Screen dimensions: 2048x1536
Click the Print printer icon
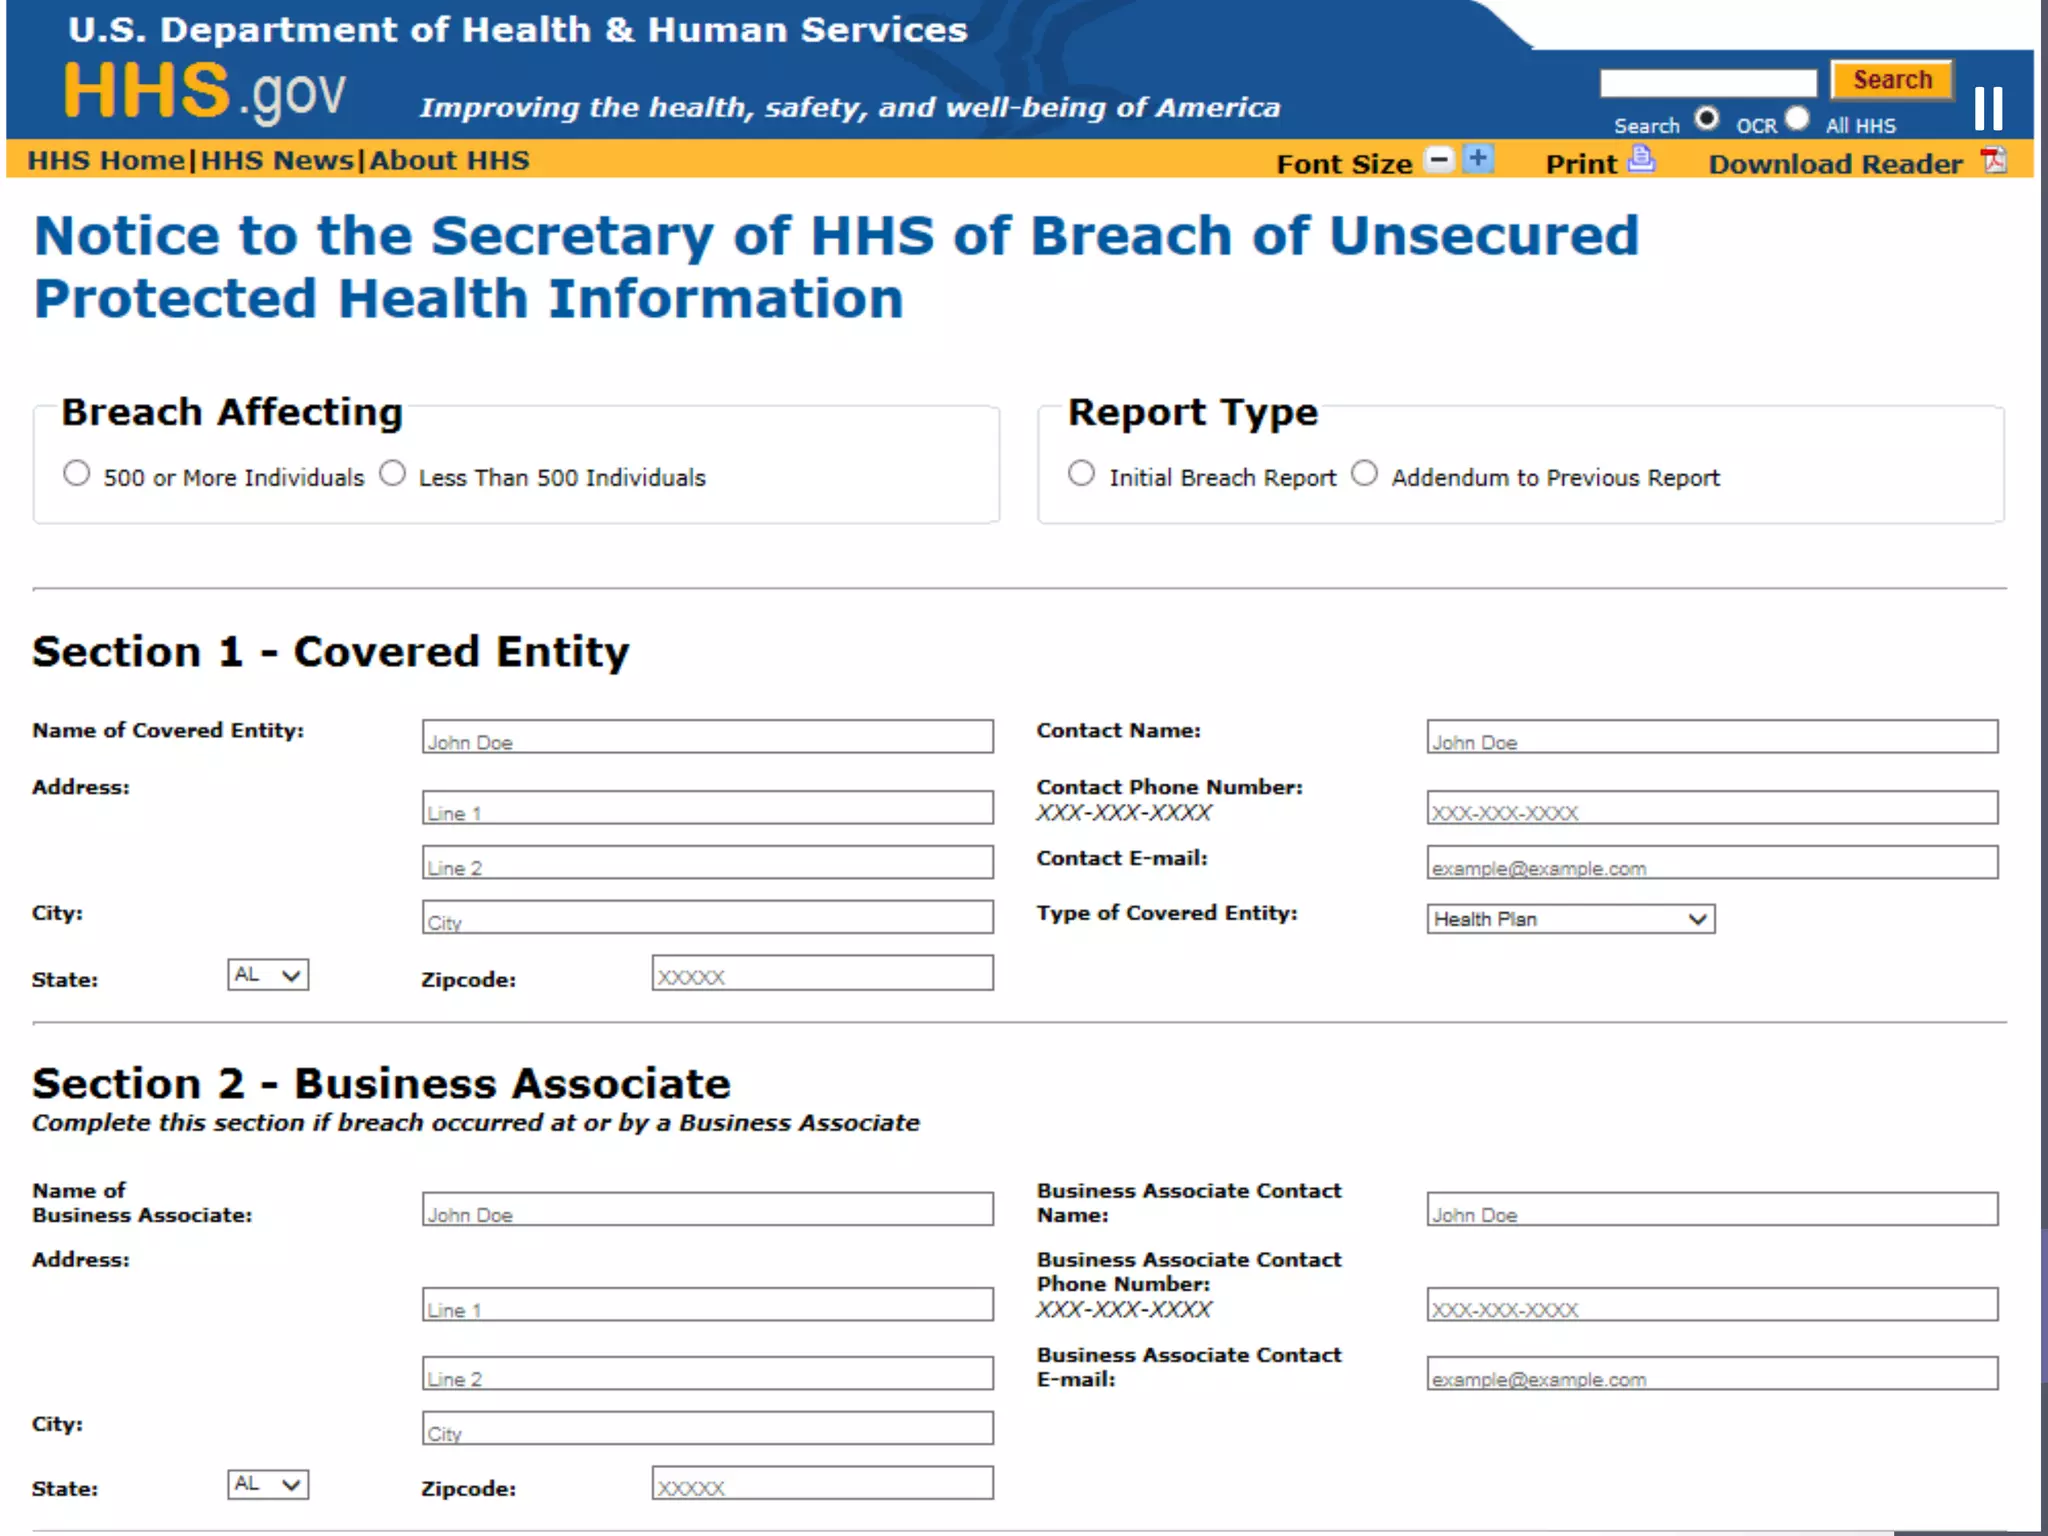pyautogui.click(x=1641, y=159)
